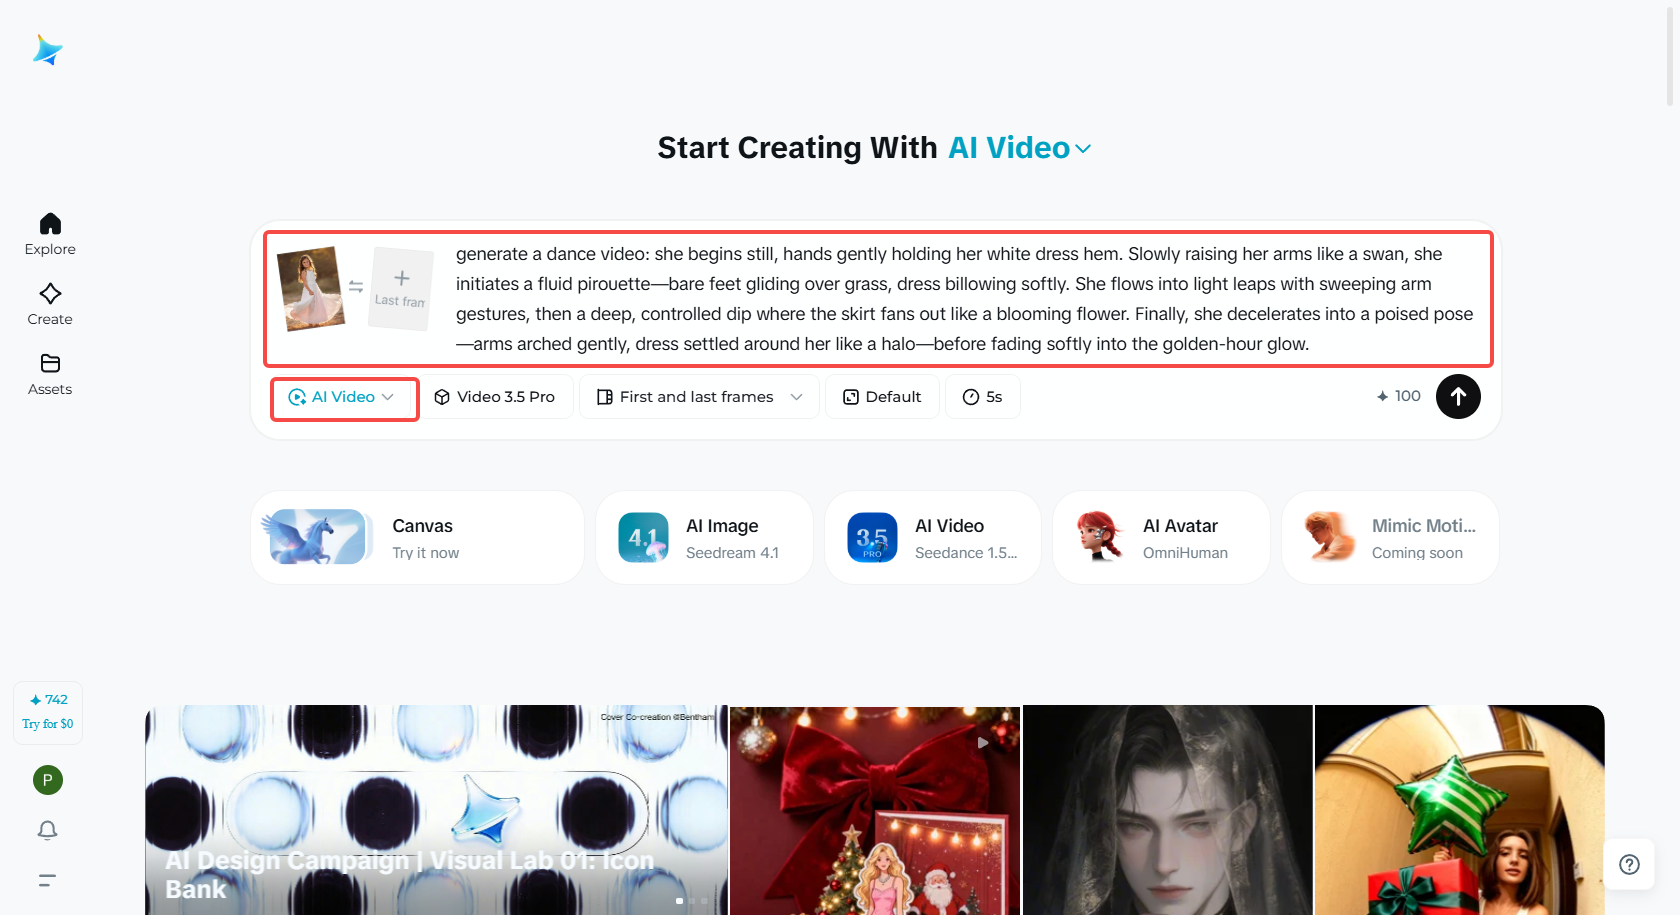Open the sidebar more menu icon
The height and width of the screenshot is (915, 1680).
click(47, 880)
